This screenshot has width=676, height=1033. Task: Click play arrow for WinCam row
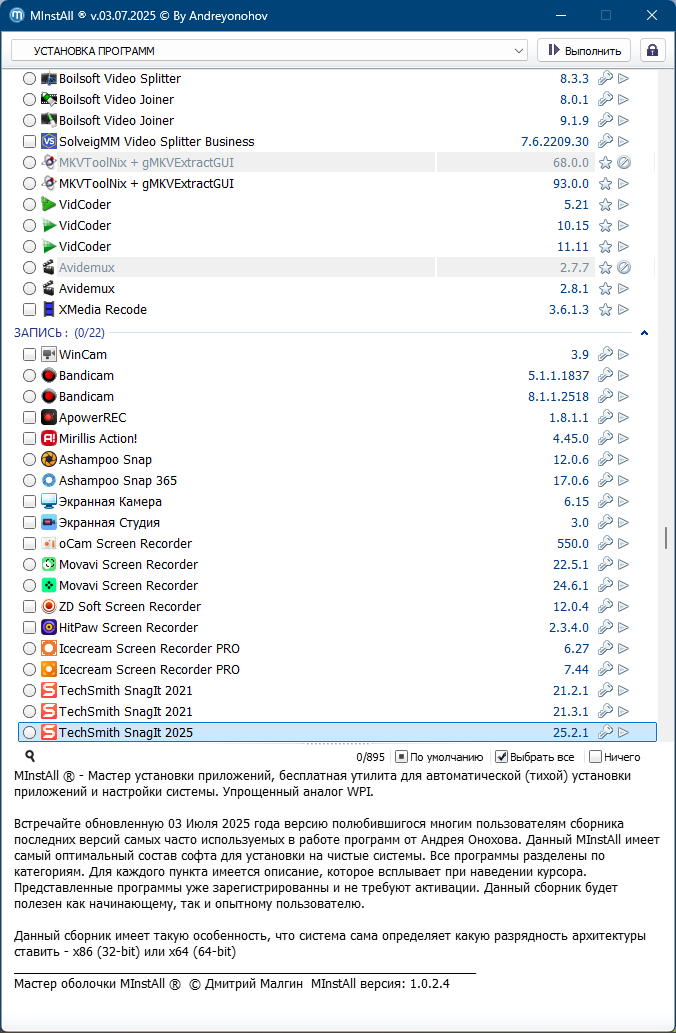(x=624, y=354)
